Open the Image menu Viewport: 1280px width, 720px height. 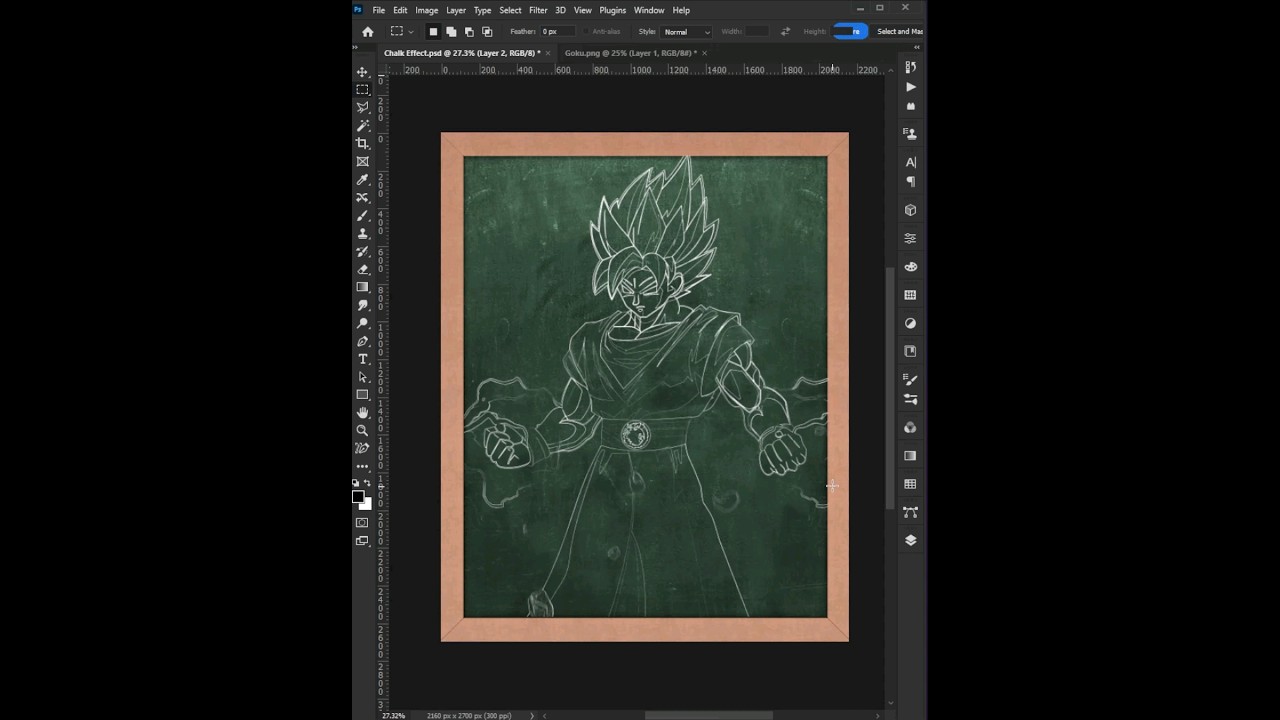coord(427,10)
